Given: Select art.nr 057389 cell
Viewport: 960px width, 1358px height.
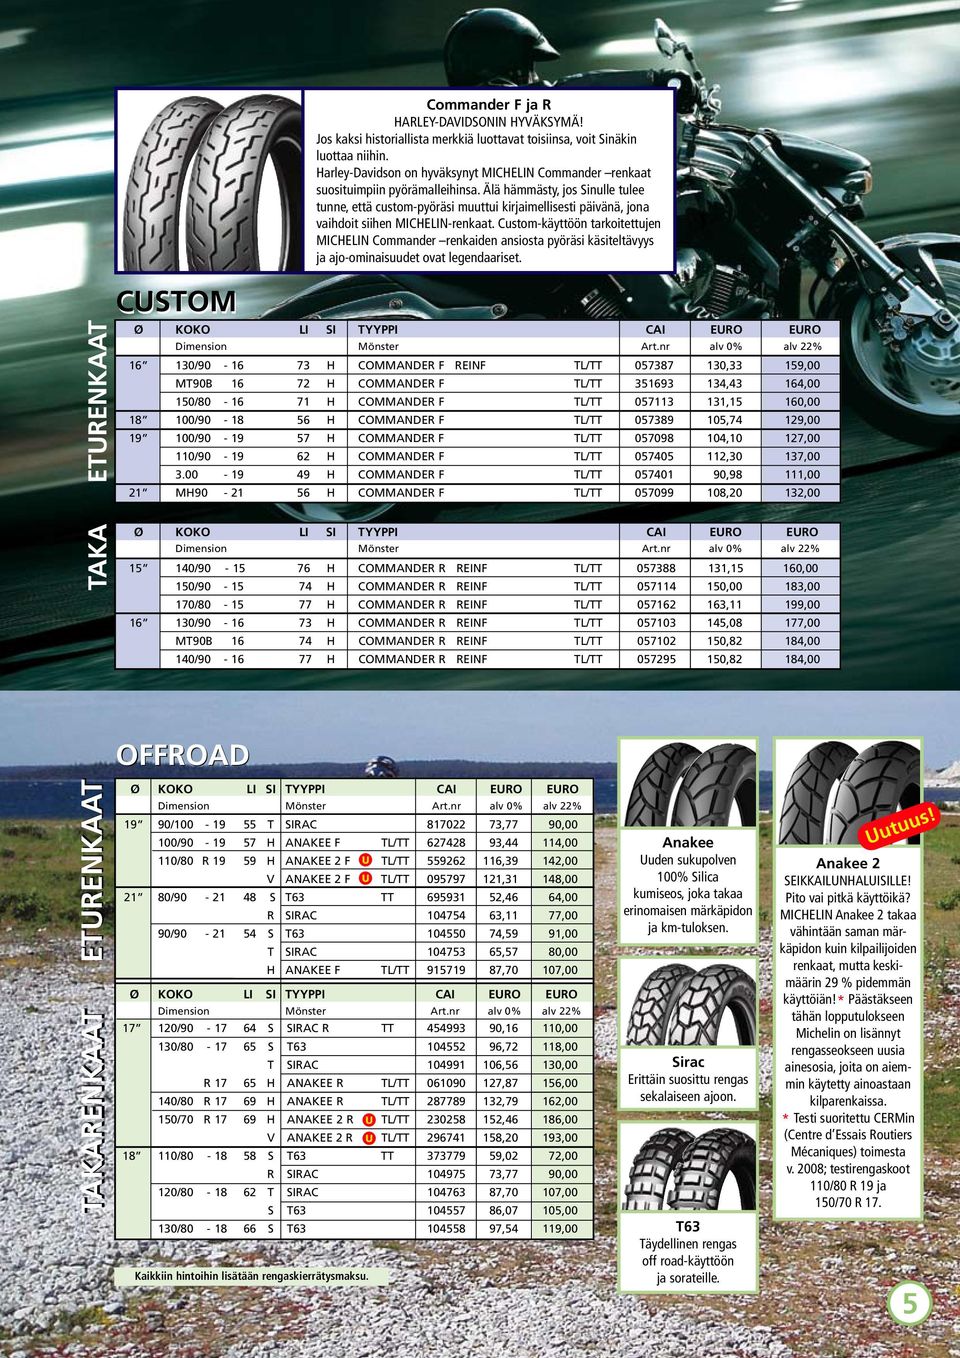Looking at the screenshot, I should click(x=654, y=420).
